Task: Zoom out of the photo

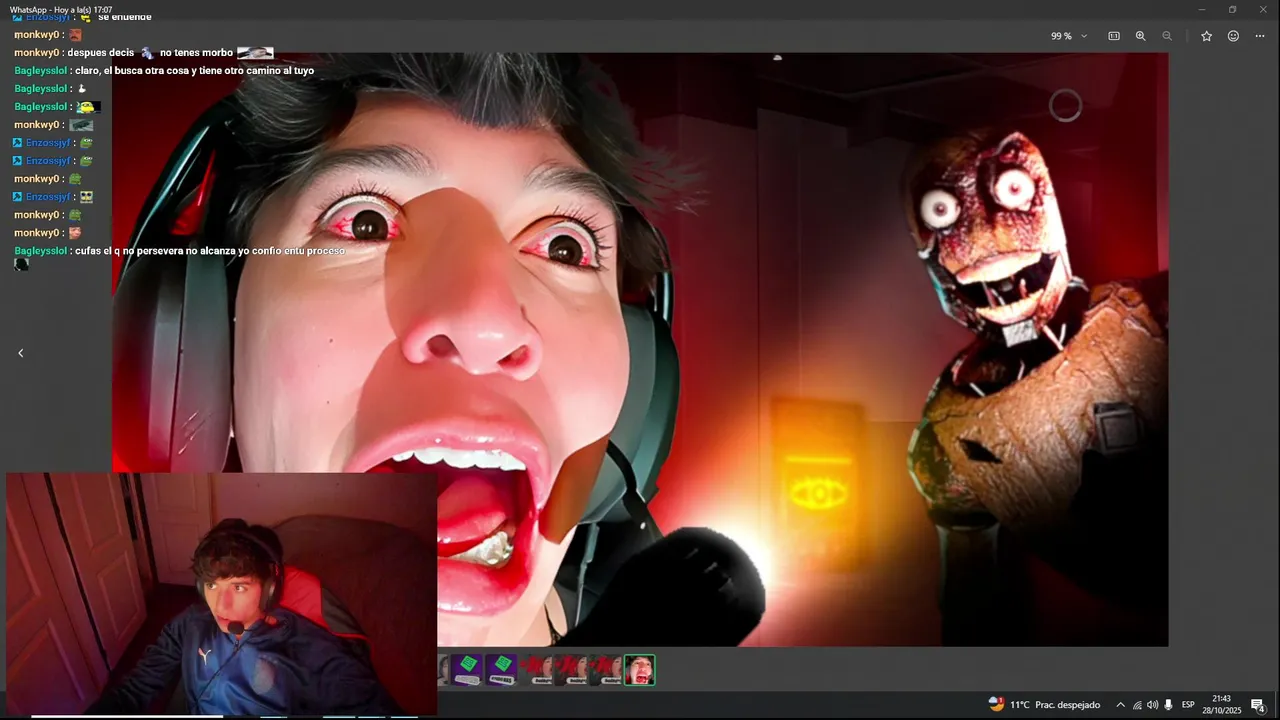Action: pos(1167,36)
